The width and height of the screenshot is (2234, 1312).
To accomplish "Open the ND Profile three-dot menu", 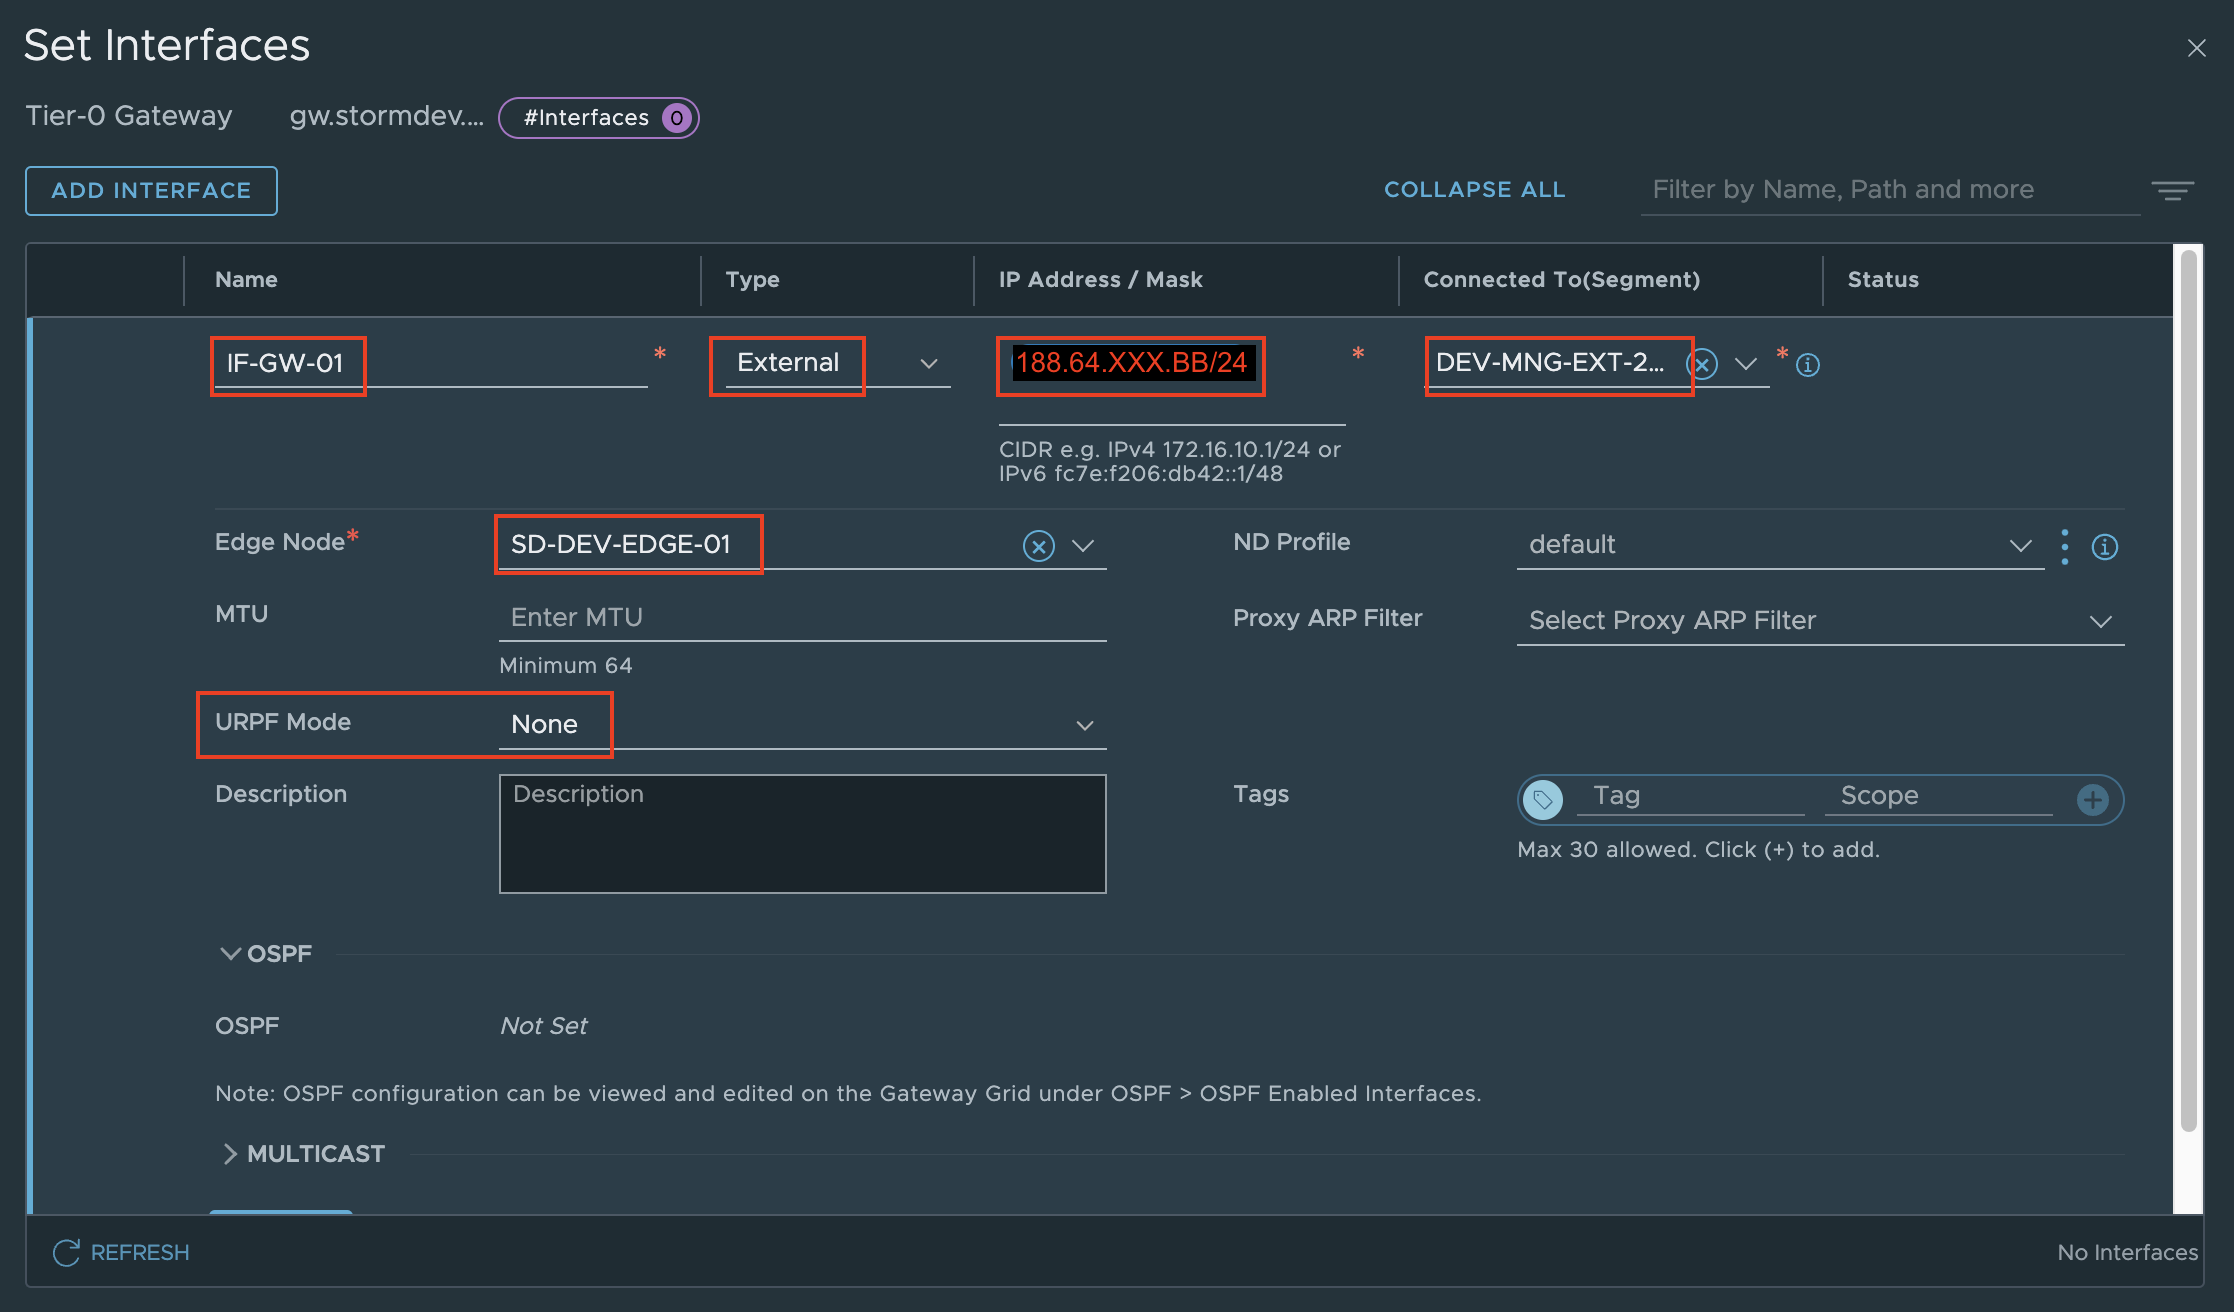I will [x=2065, y=547].
